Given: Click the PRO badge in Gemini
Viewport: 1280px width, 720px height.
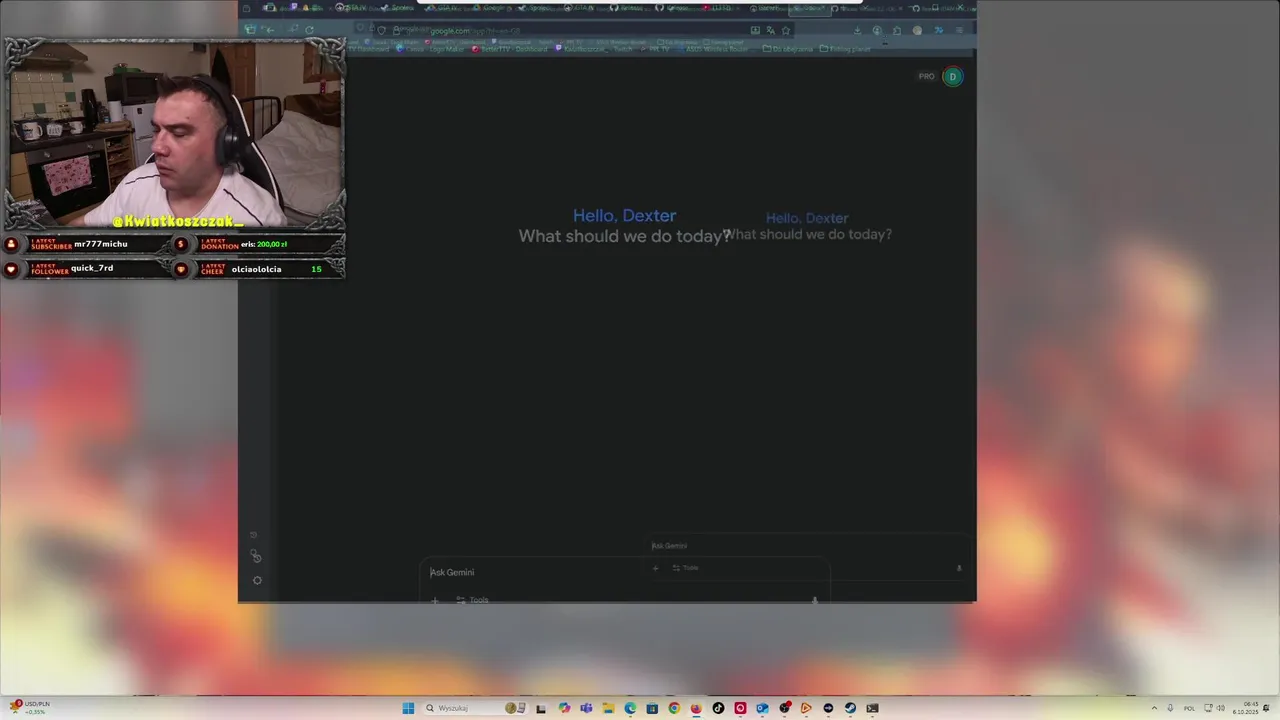Looking at the screenshot, I should point(927,76).
